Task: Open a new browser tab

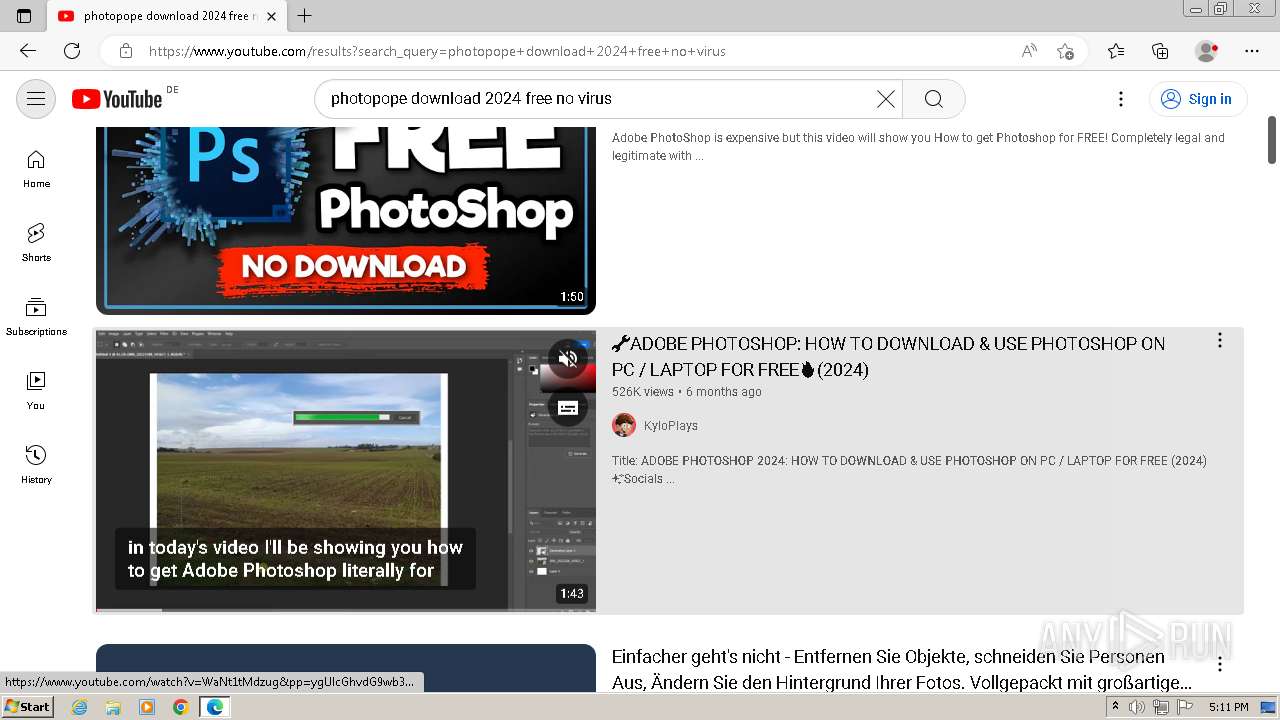Action: [305, 16]
